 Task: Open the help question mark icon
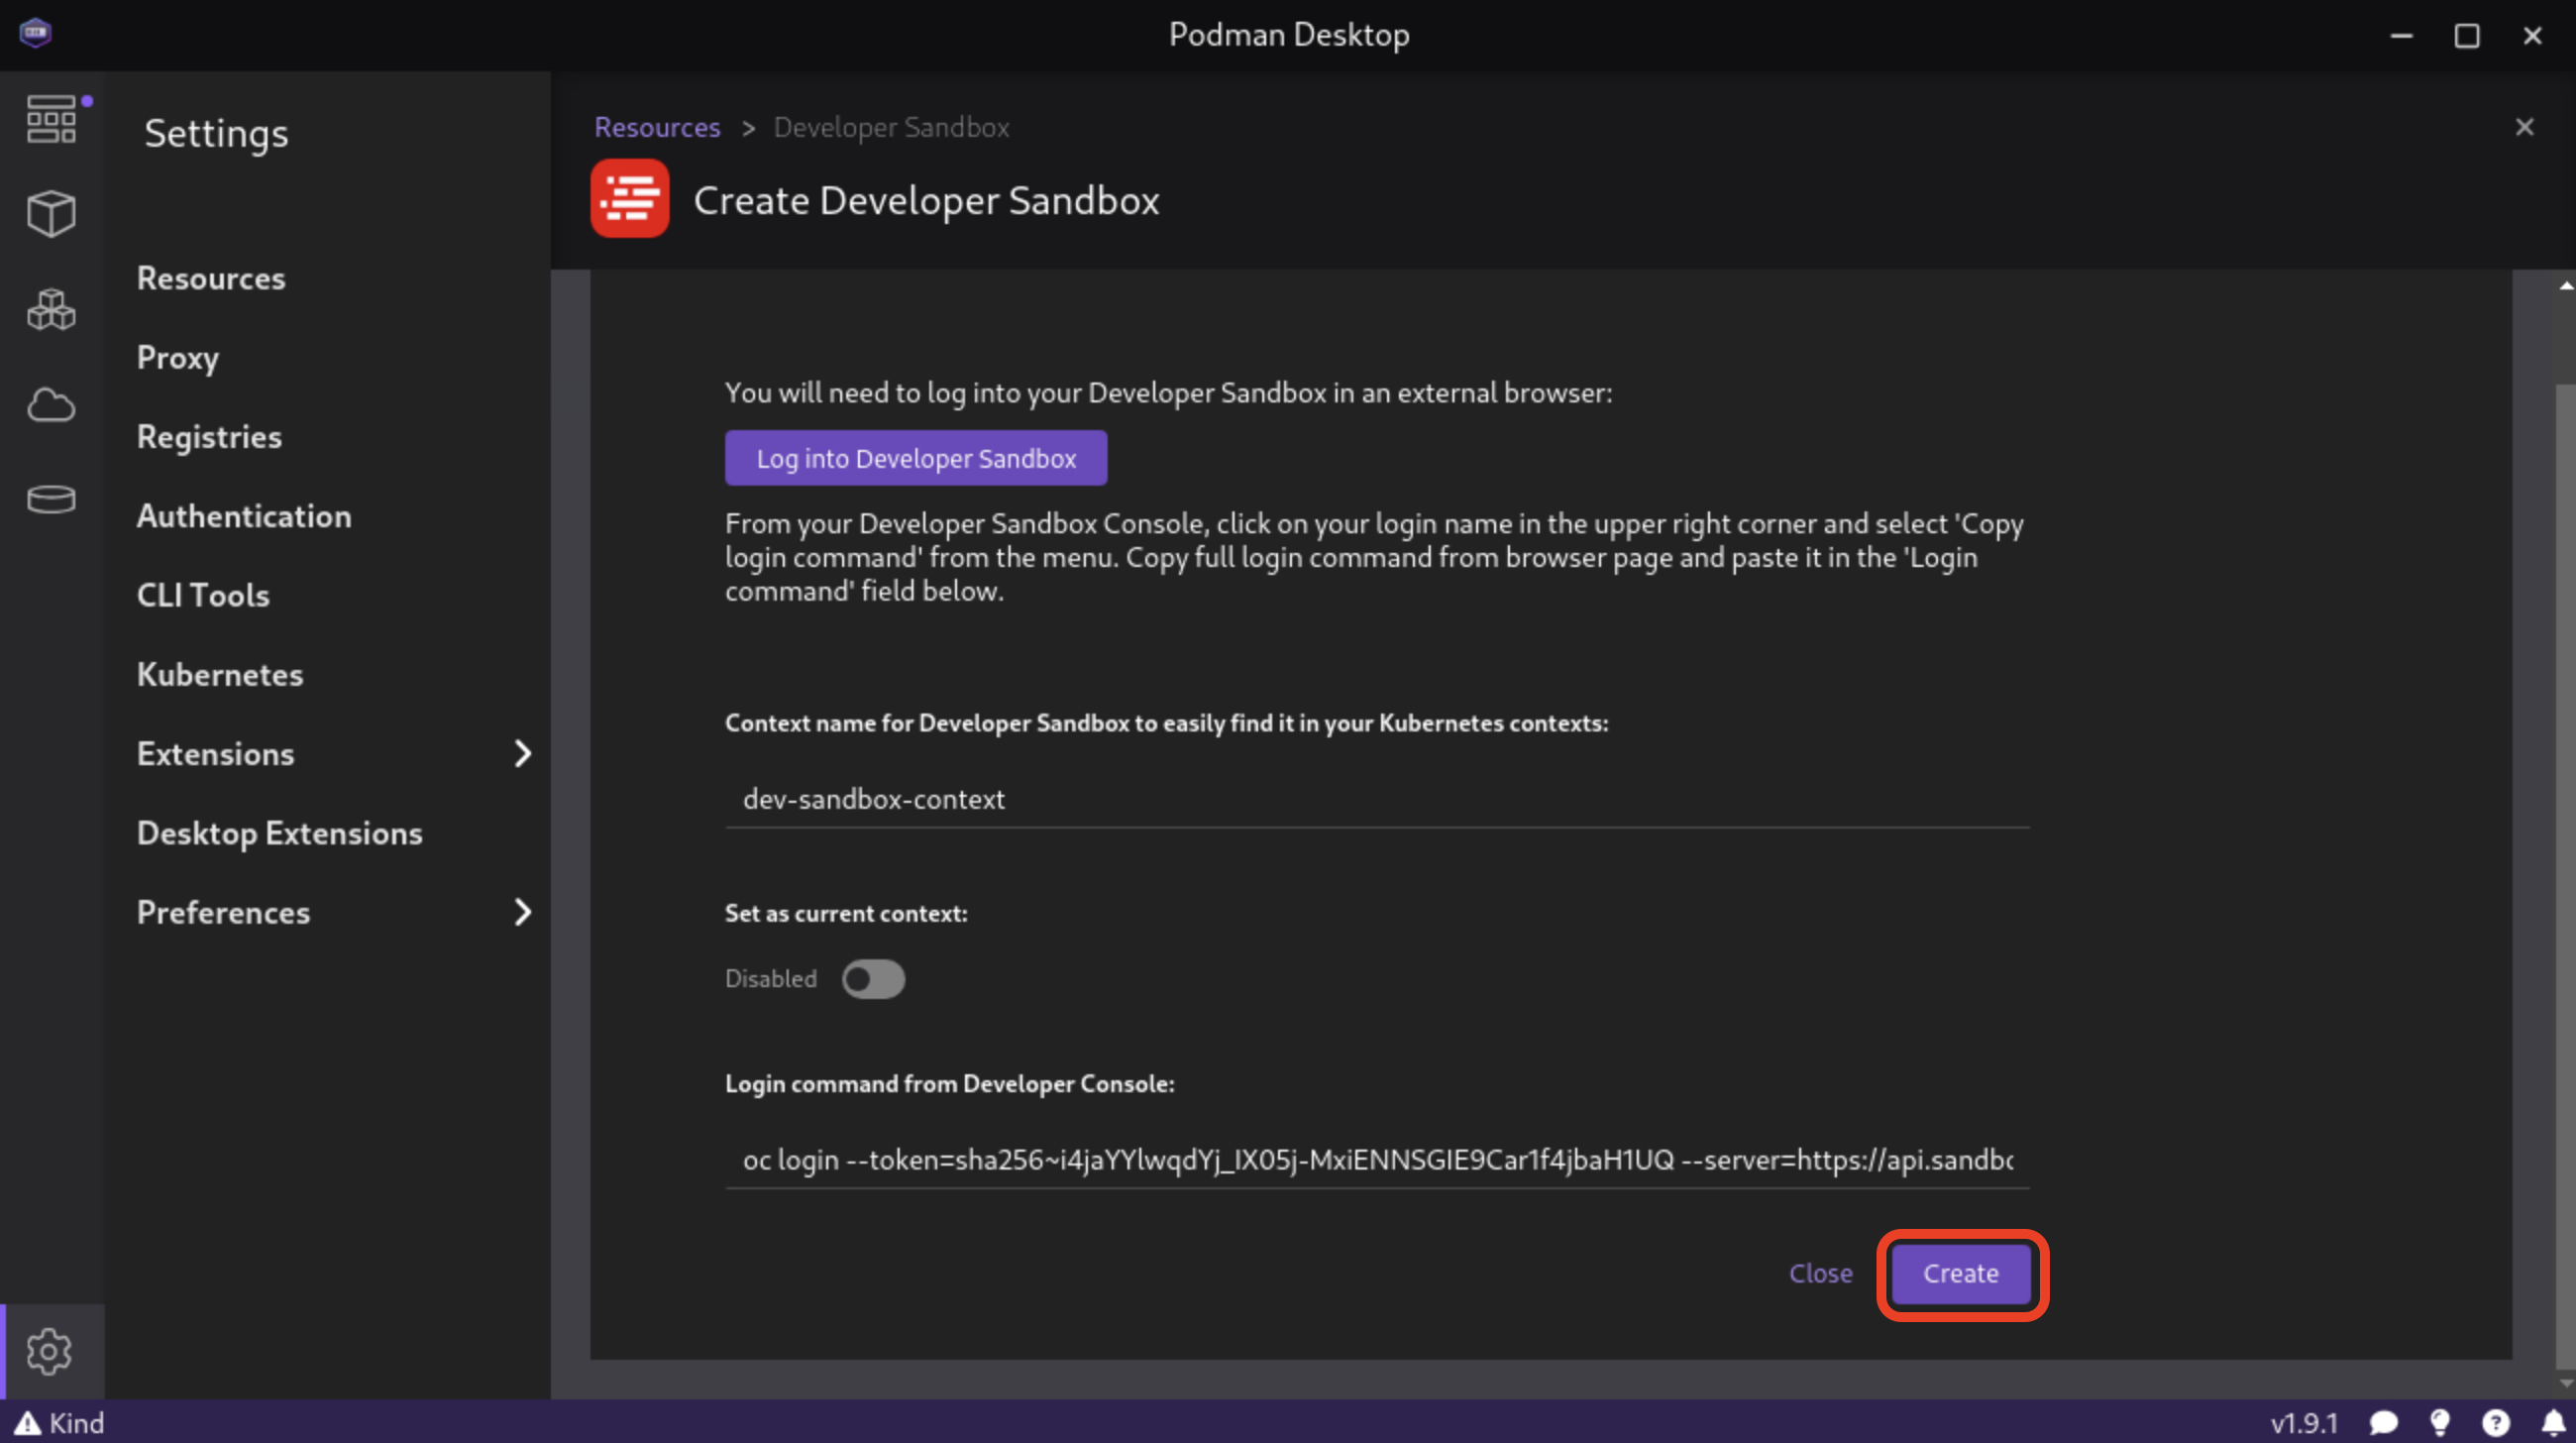pos(2495,1422)
